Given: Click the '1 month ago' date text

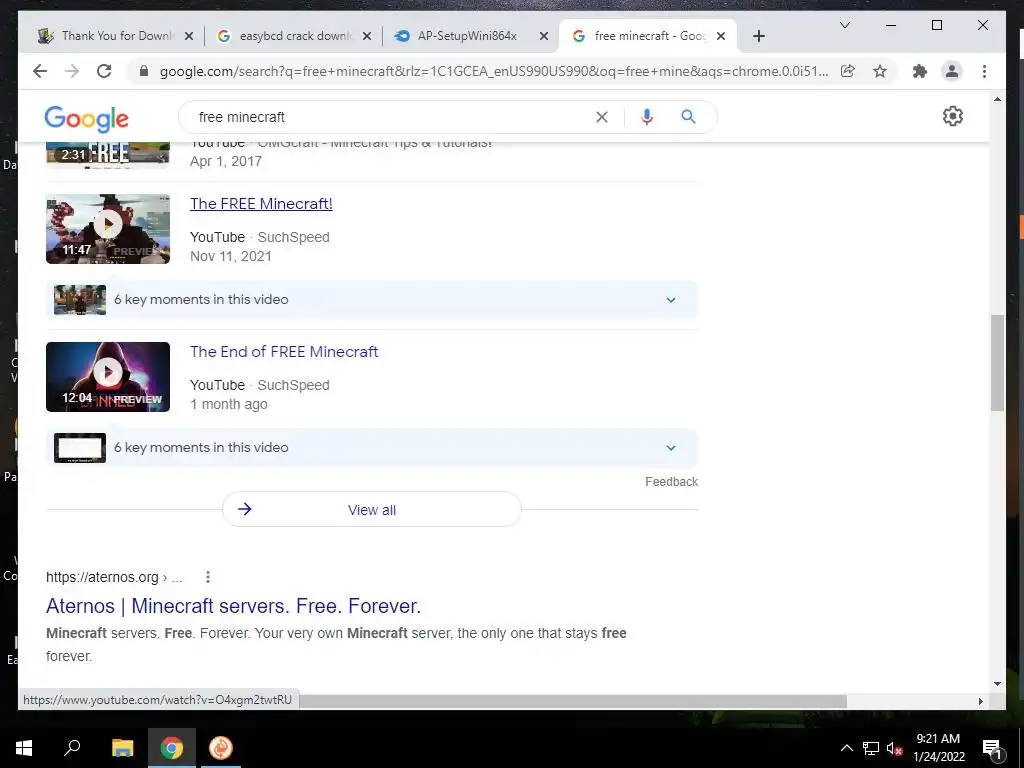Looking at the screenshot, I should click(x=229, y=404).
